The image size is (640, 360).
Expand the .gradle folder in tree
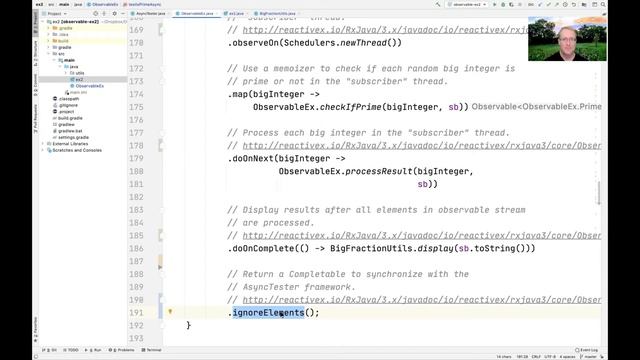coord(49,28)
